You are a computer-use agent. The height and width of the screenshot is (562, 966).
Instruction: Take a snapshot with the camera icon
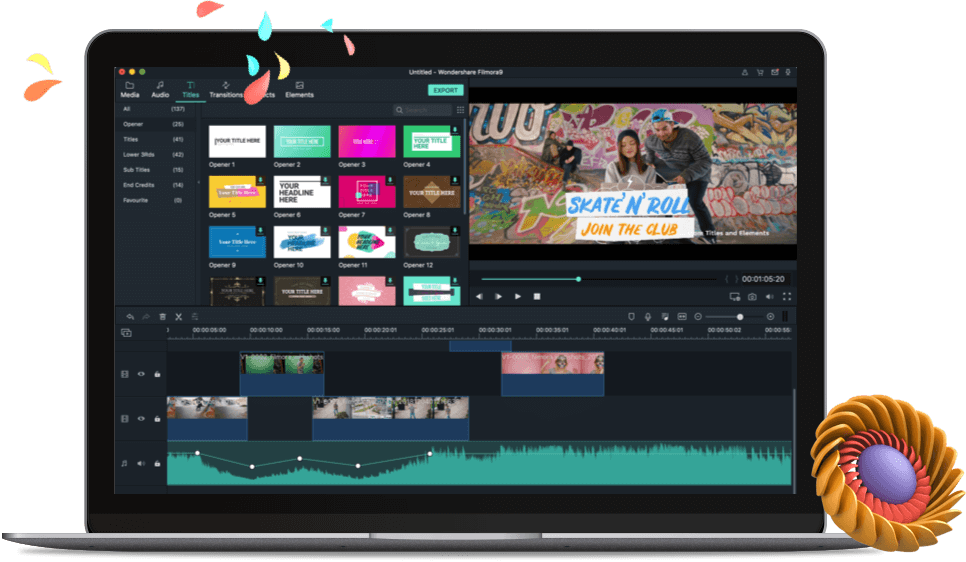(752, 296)
